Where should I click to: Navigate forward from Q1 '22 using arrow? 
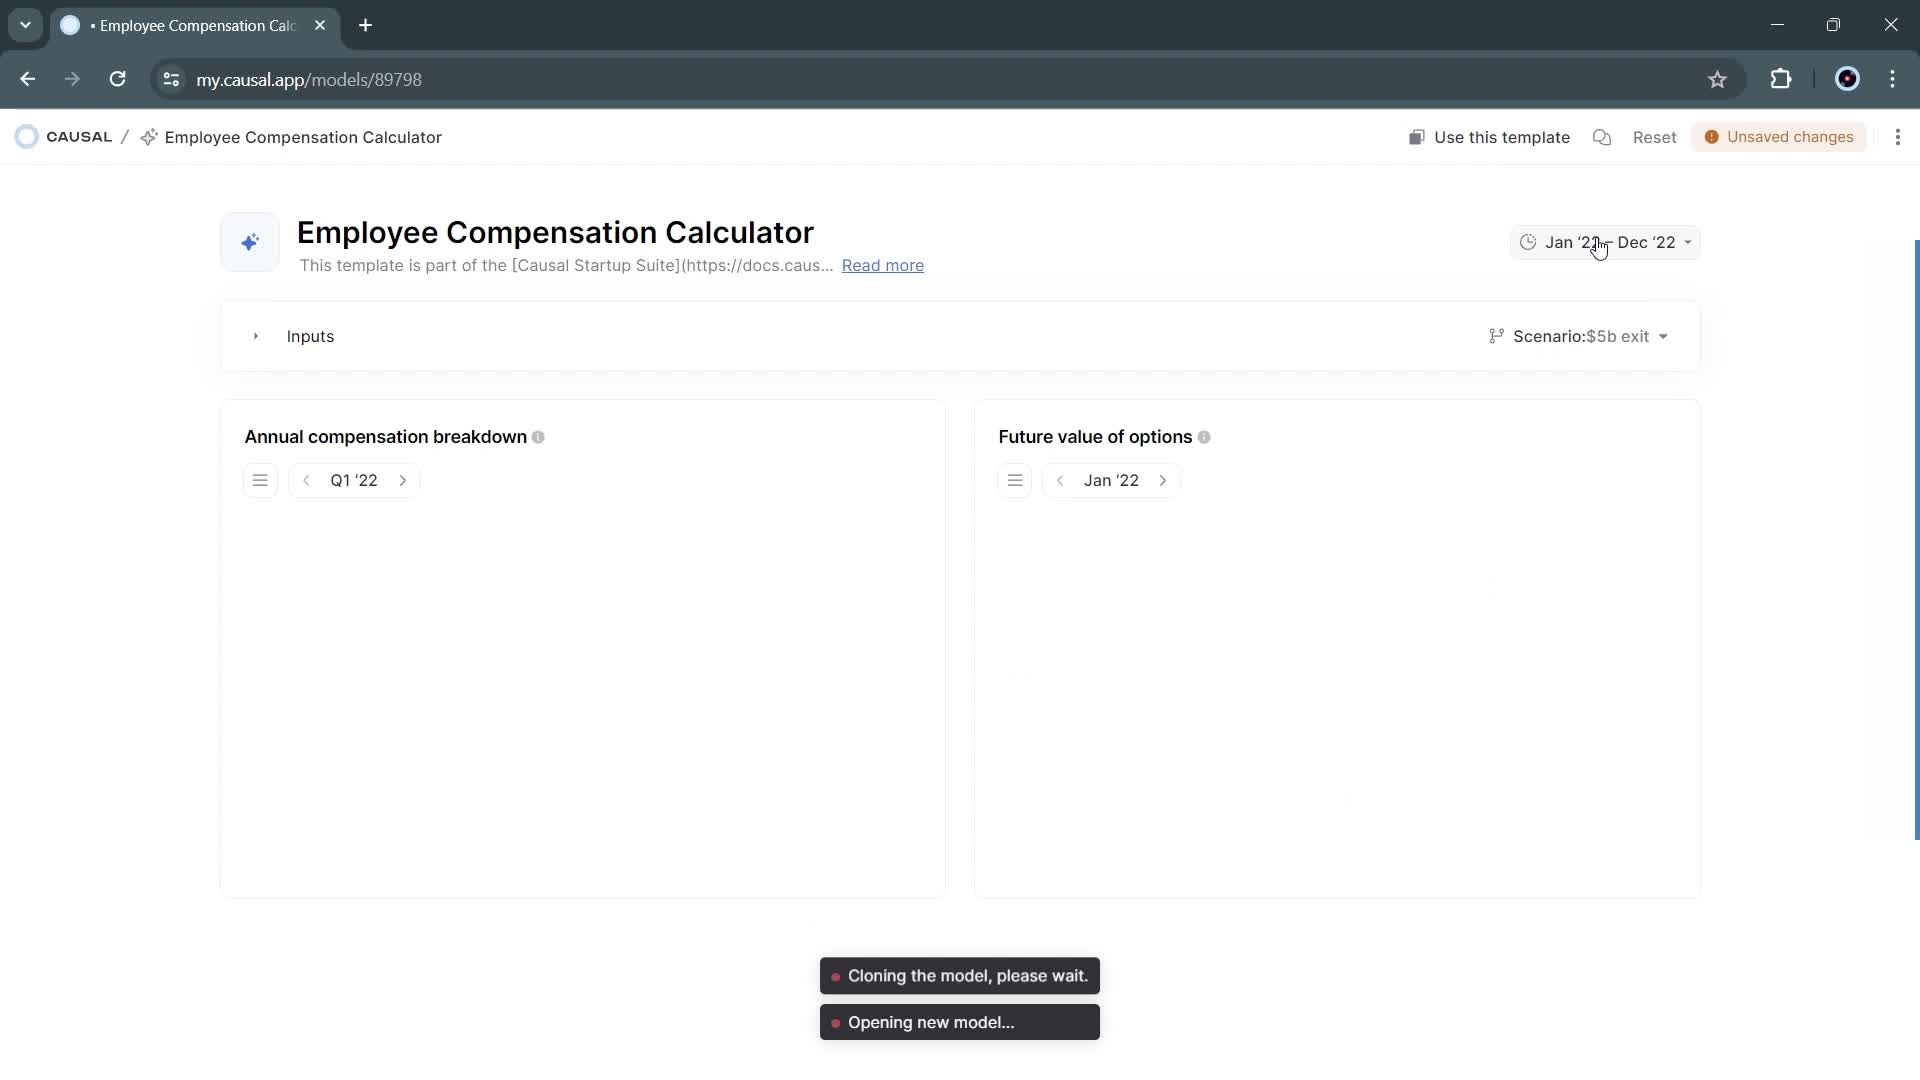click(x=404, y=480)
